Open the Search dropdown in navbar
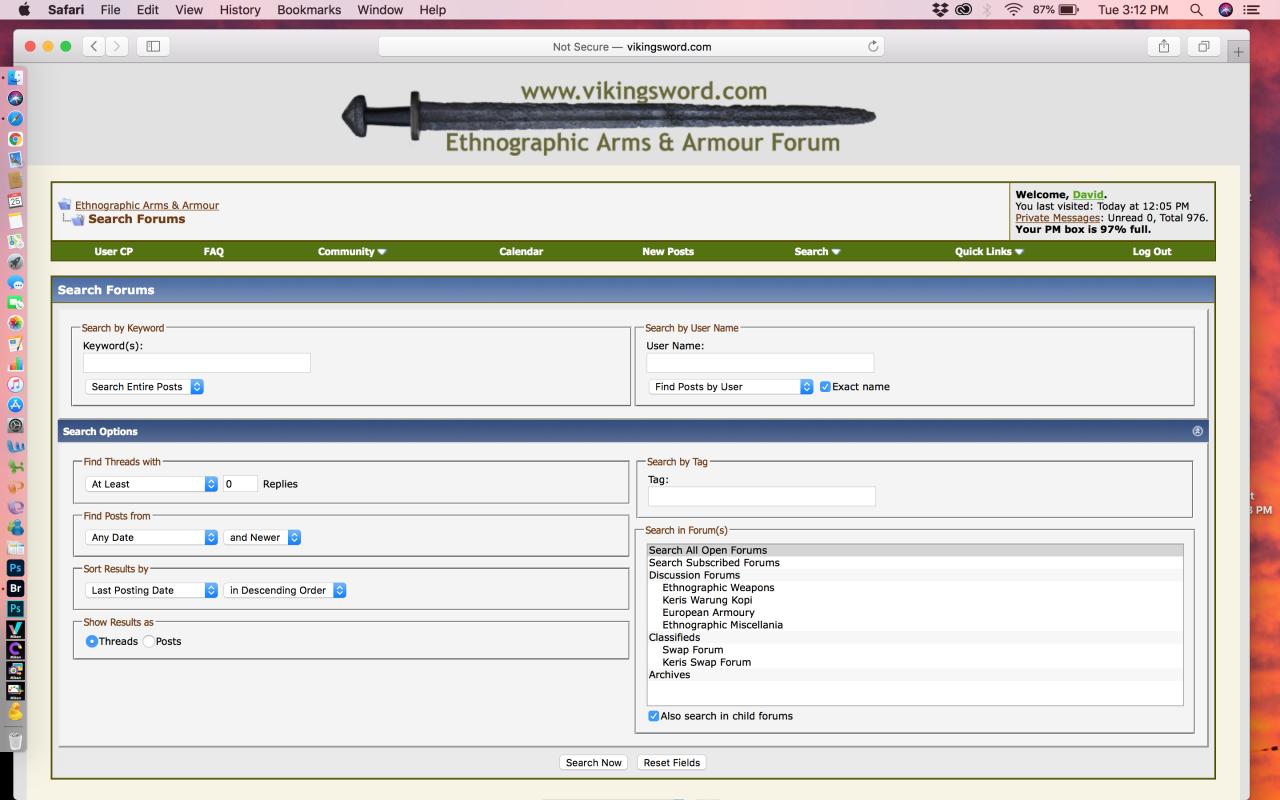This screenshot has height=800, width=1280. pyautogui.click(x=817, y=252)
